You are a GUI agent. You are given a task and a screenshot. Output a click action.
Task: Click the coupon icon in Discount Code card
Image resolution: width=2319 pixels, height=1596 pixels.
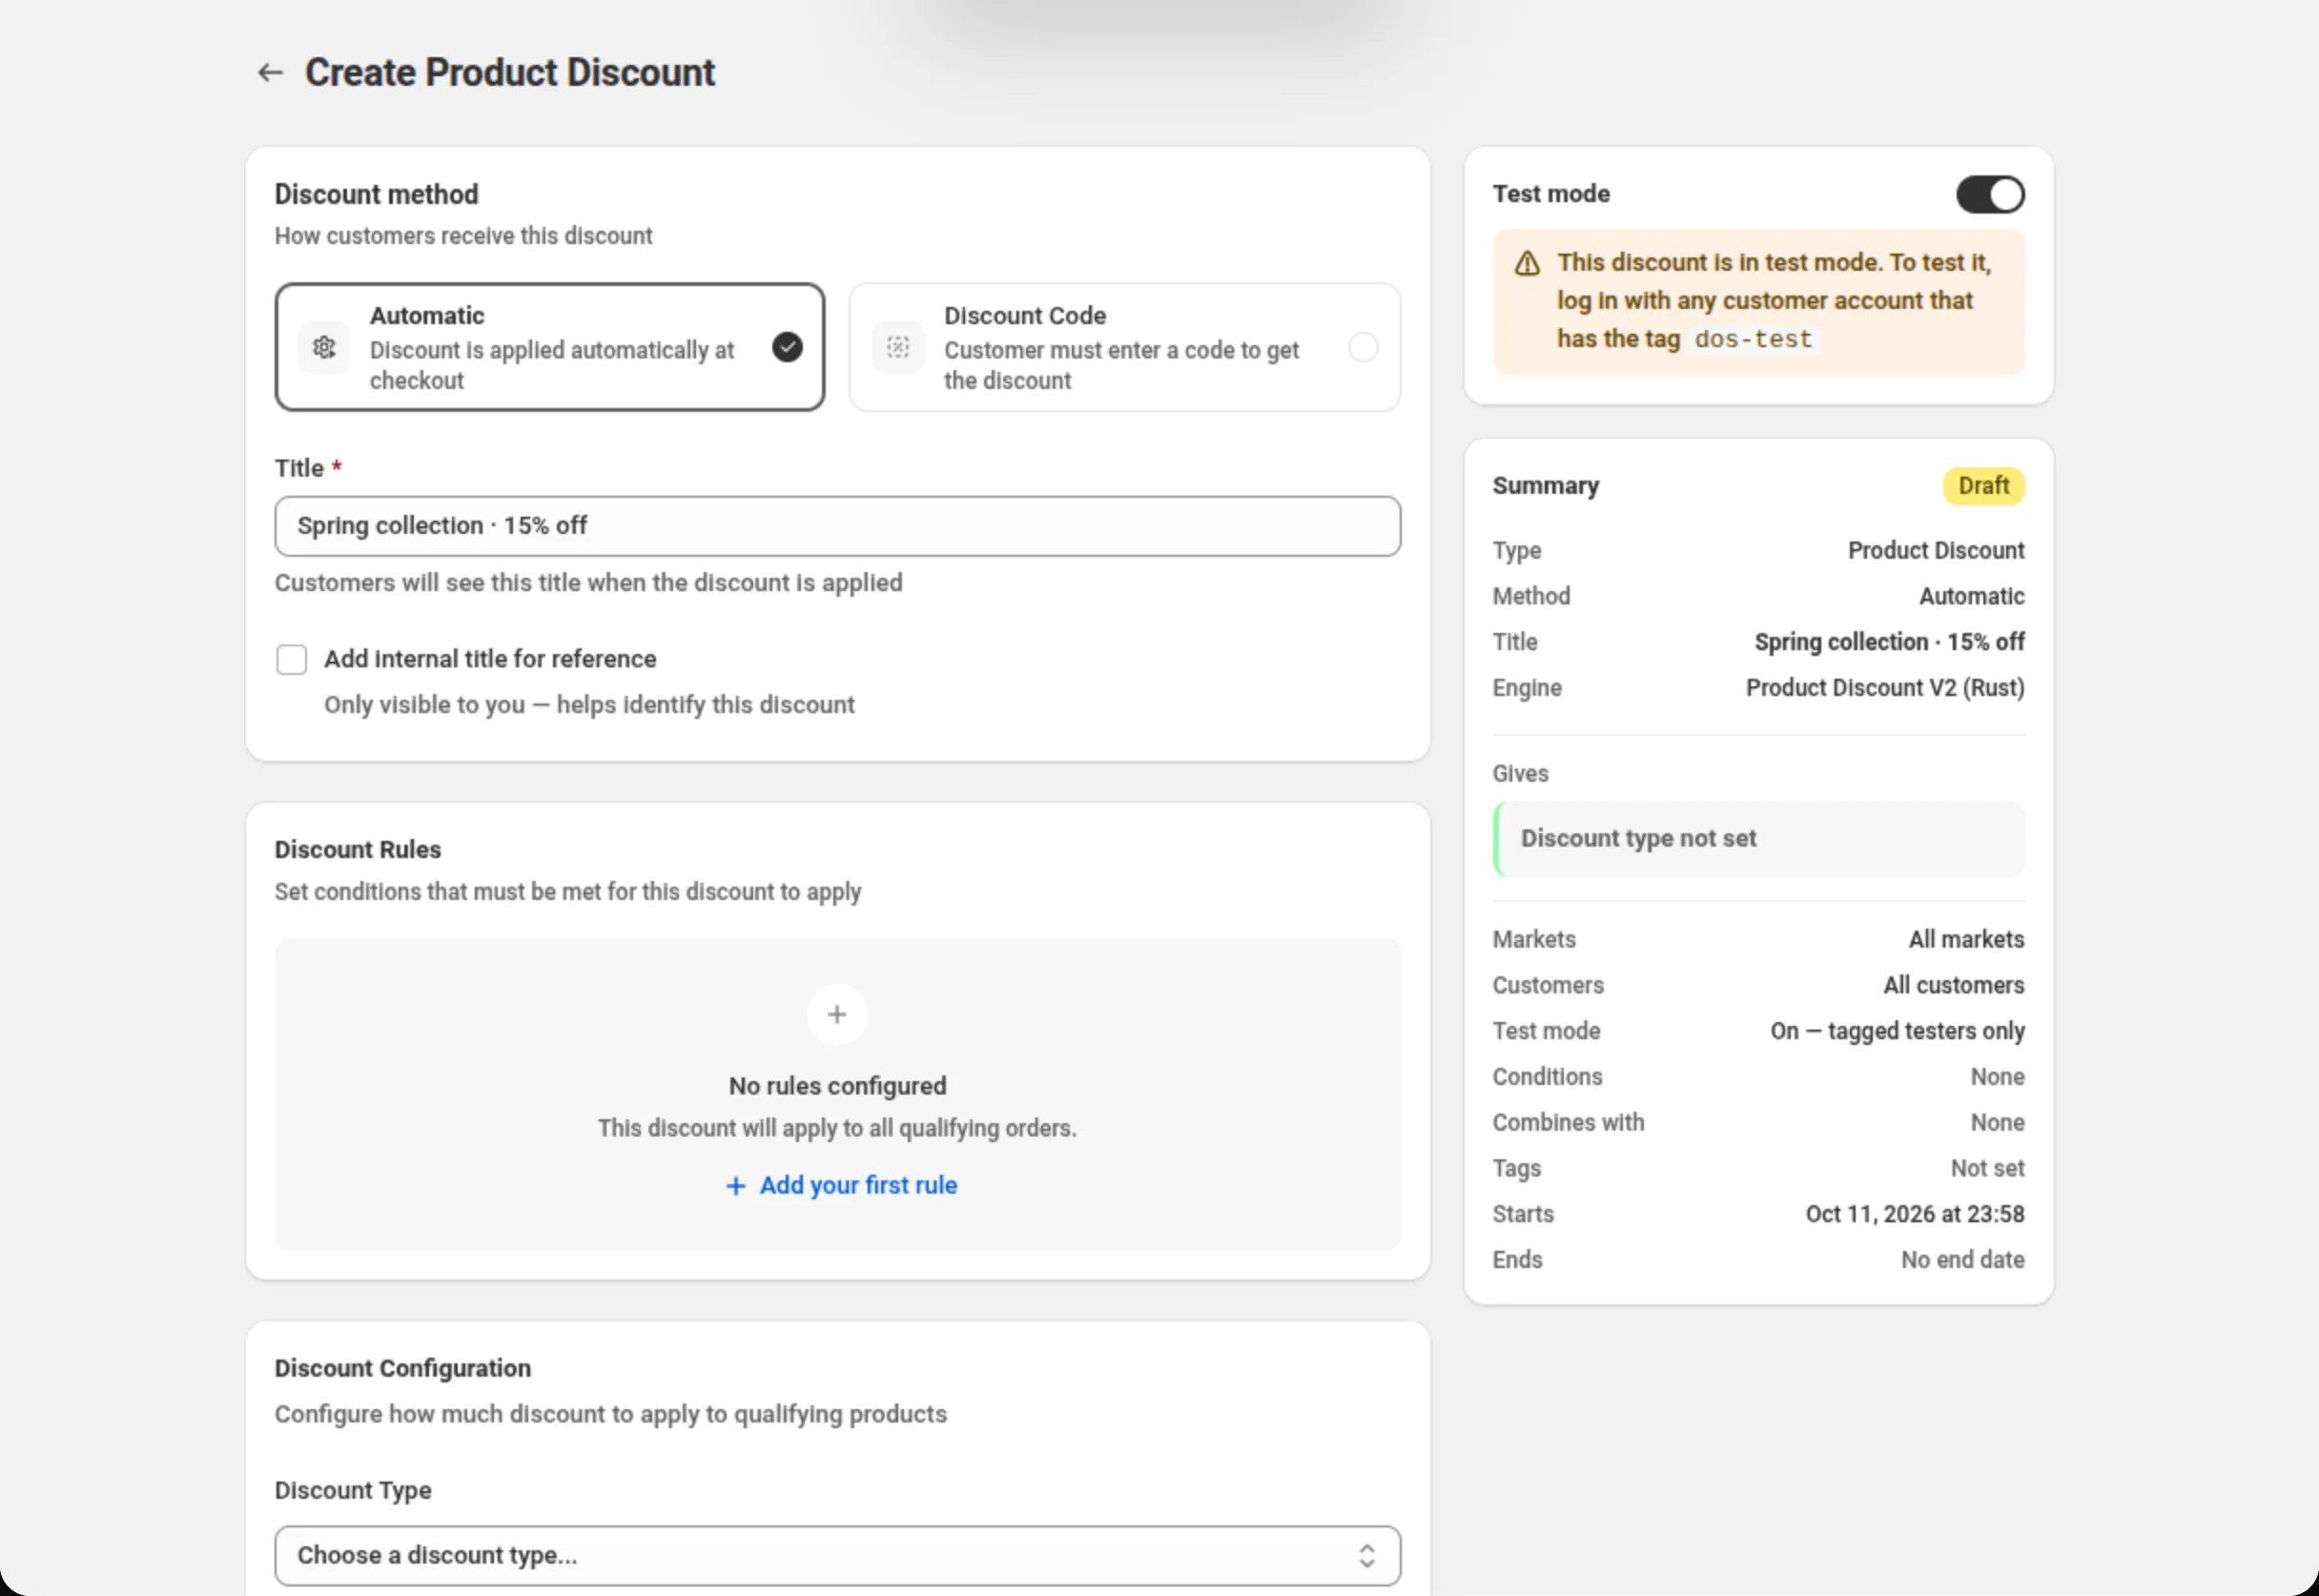pos(898,347)
